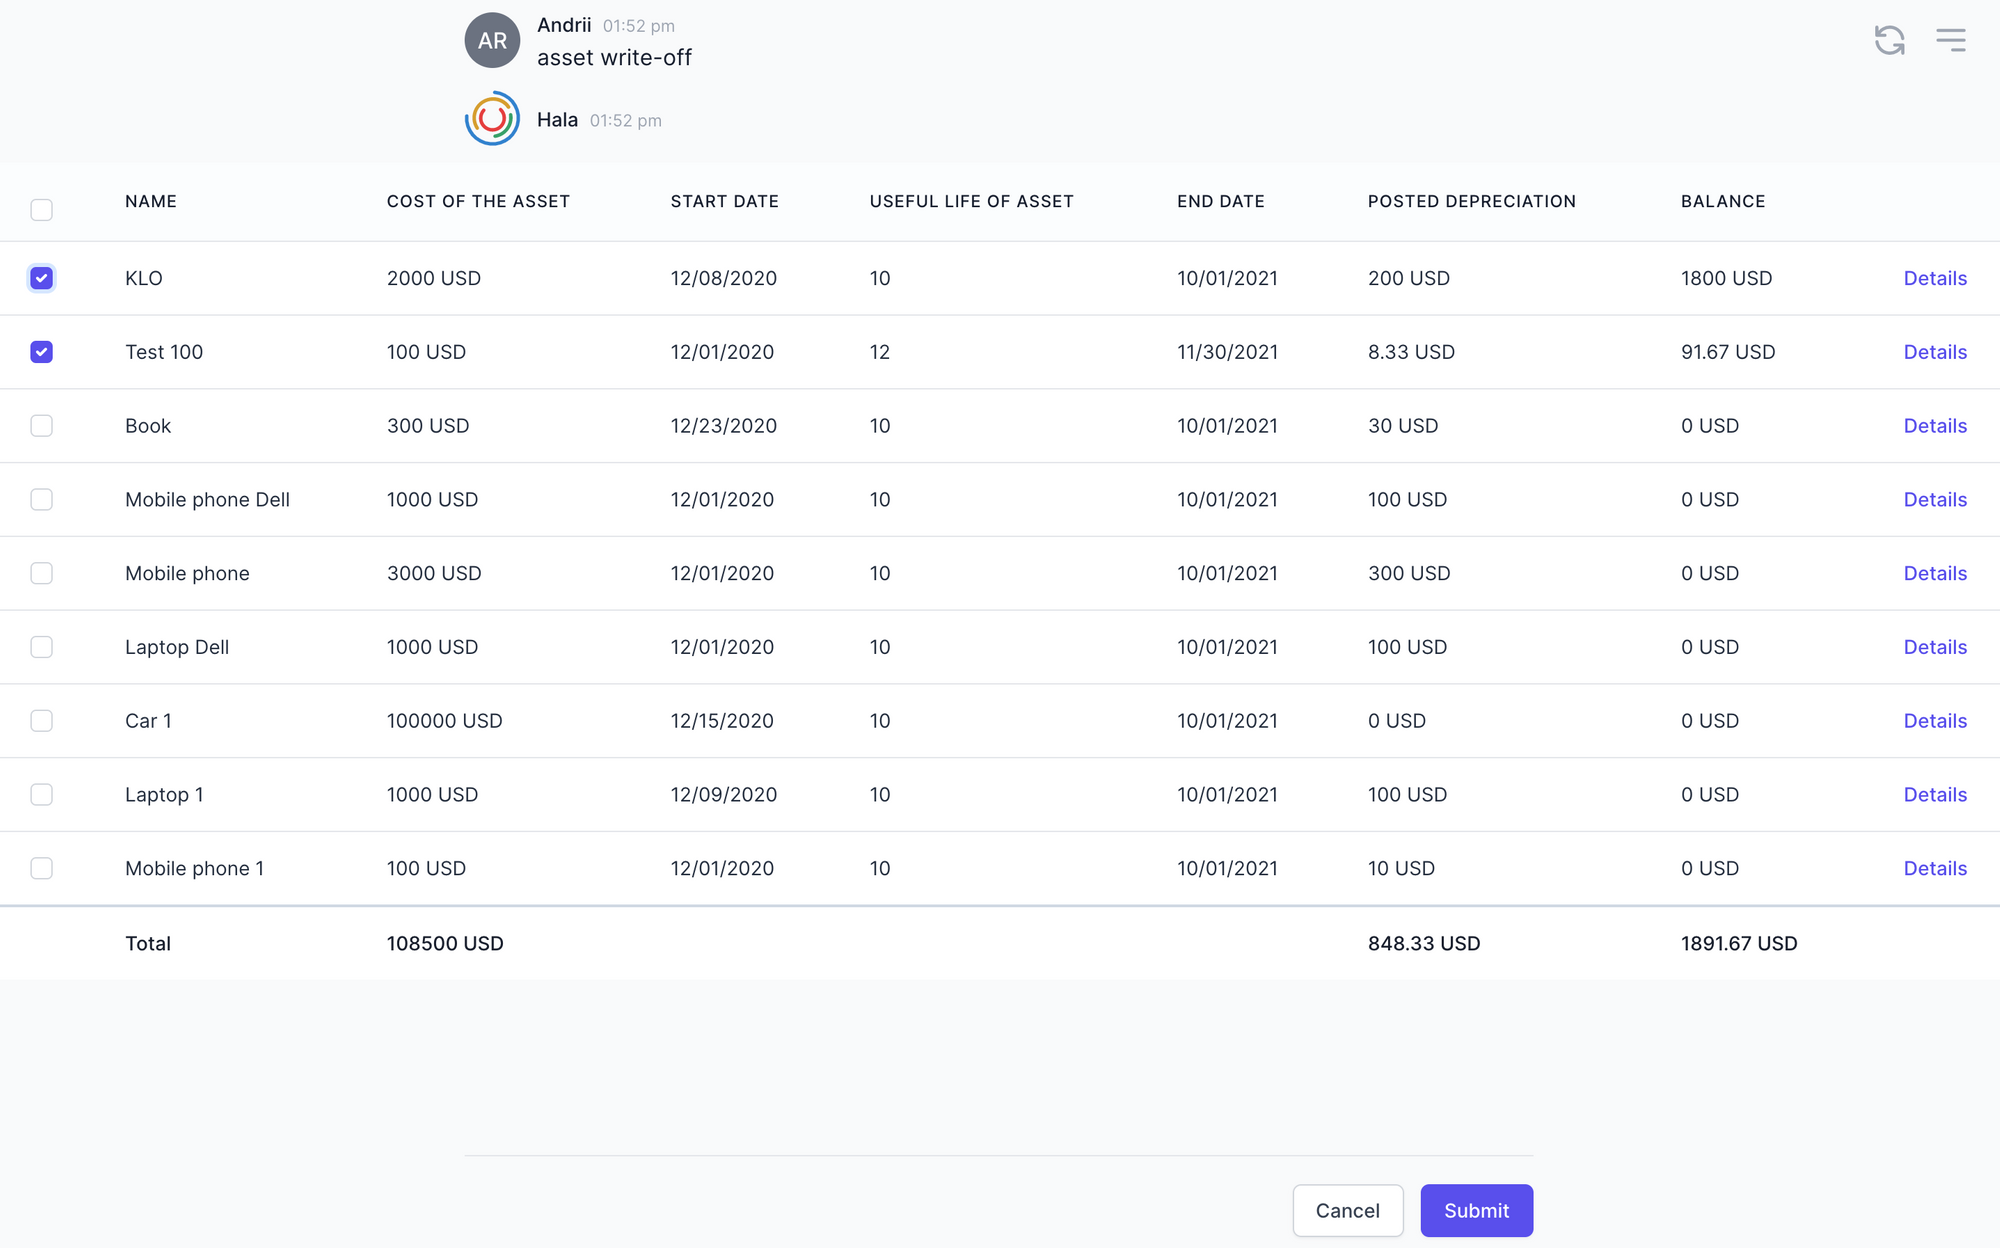
Task: Click the asset write-off message text
Action: [x=614, y=57]
